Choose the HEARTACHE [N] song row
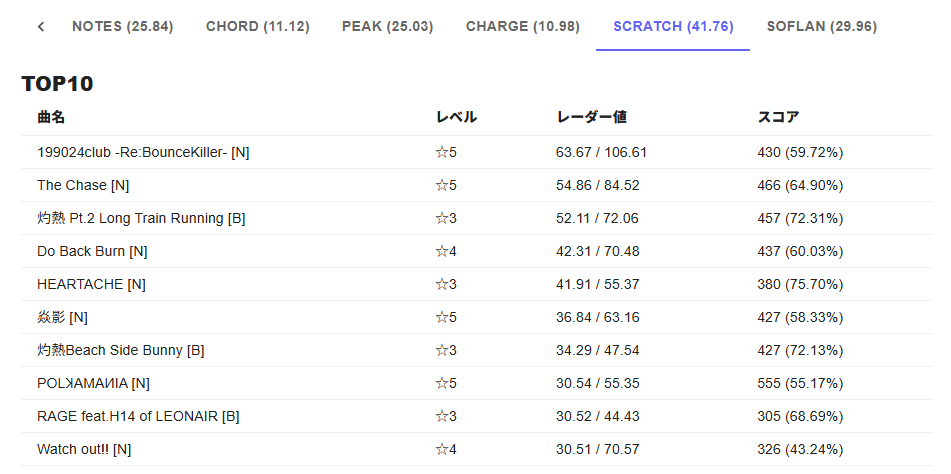 [x=91, y=284]
